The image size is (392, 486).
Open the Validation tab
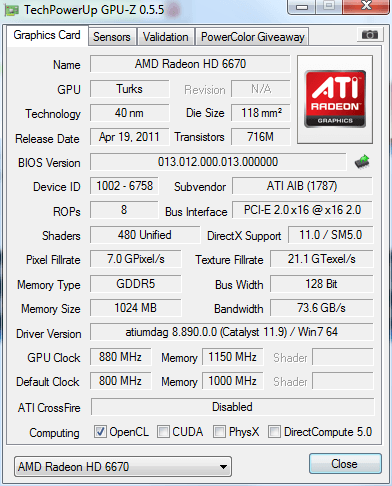tap(166, 37)
